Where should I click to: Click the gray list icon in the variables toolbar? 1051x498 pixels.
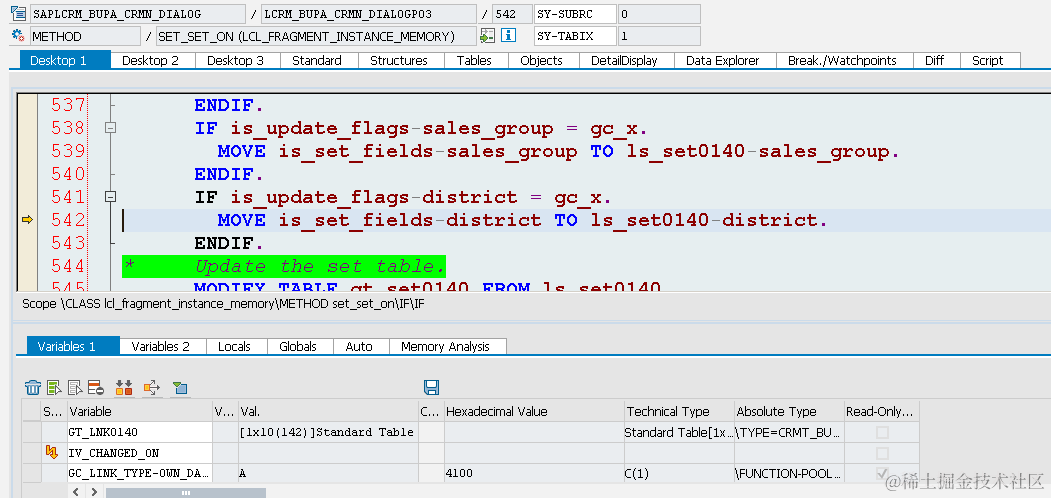pyautogui.click(x=75, y=387)
